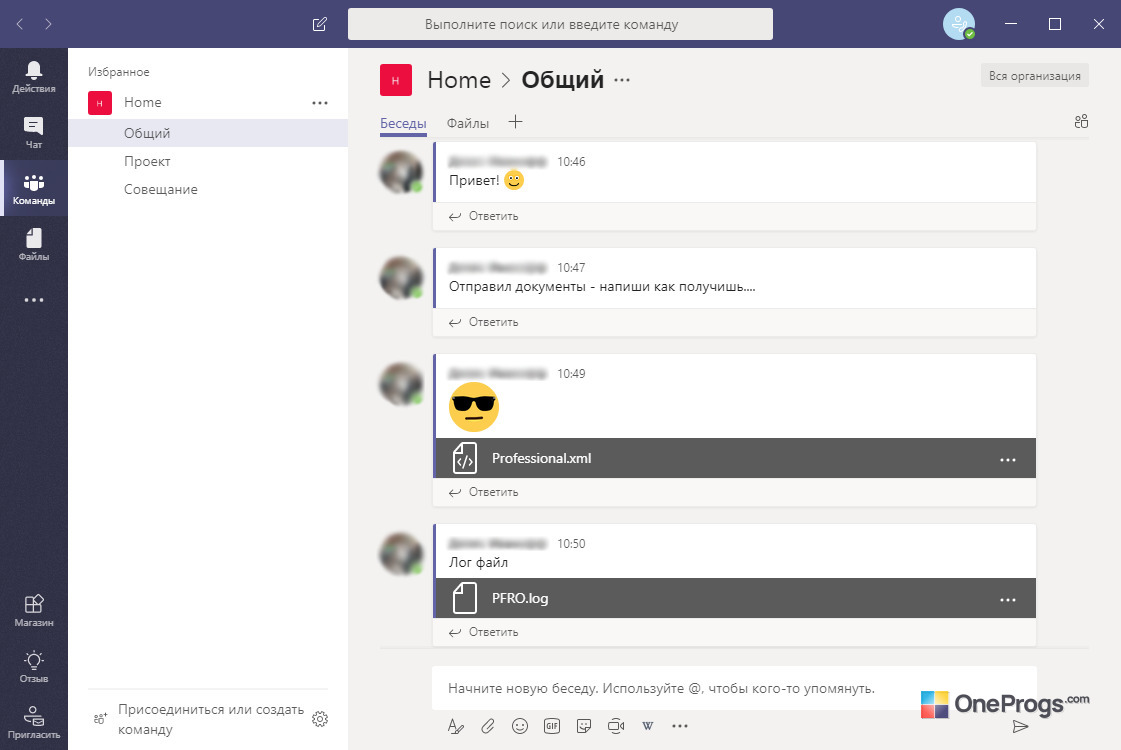Image resolution: width=1121 pixels, height=750 pixels.
Task: Click the Вся организация badge
Action: 1034,76
